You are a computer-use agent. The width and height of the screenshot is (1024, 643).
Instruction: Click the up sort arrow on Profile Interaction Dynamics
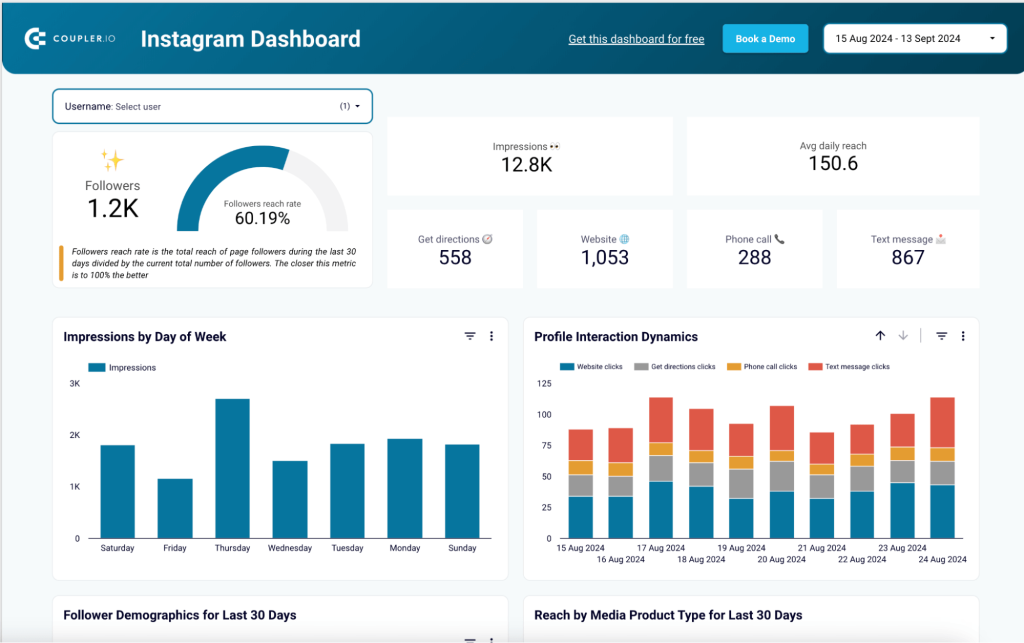(881, 336)
